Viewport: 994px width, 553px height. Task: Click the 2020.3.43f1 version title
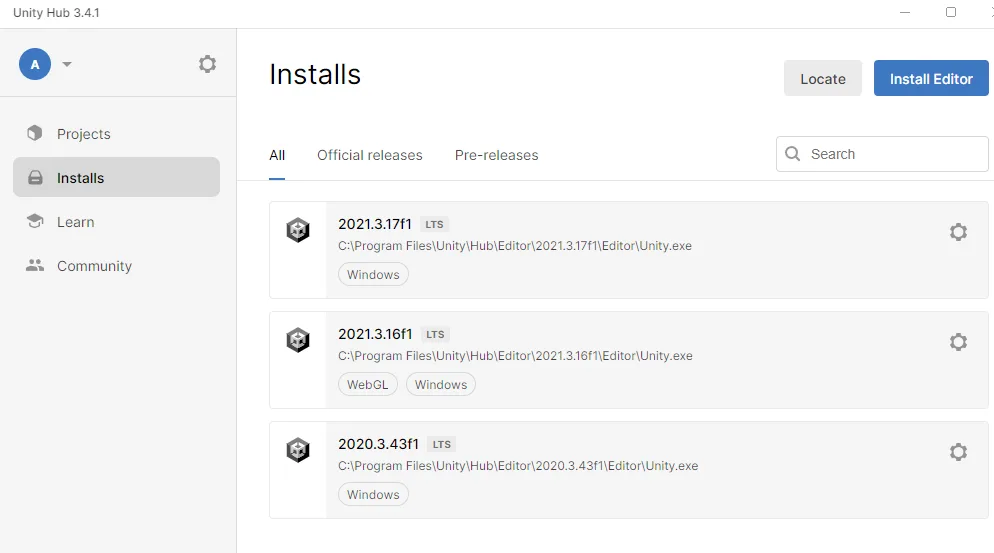click(378, 444)
